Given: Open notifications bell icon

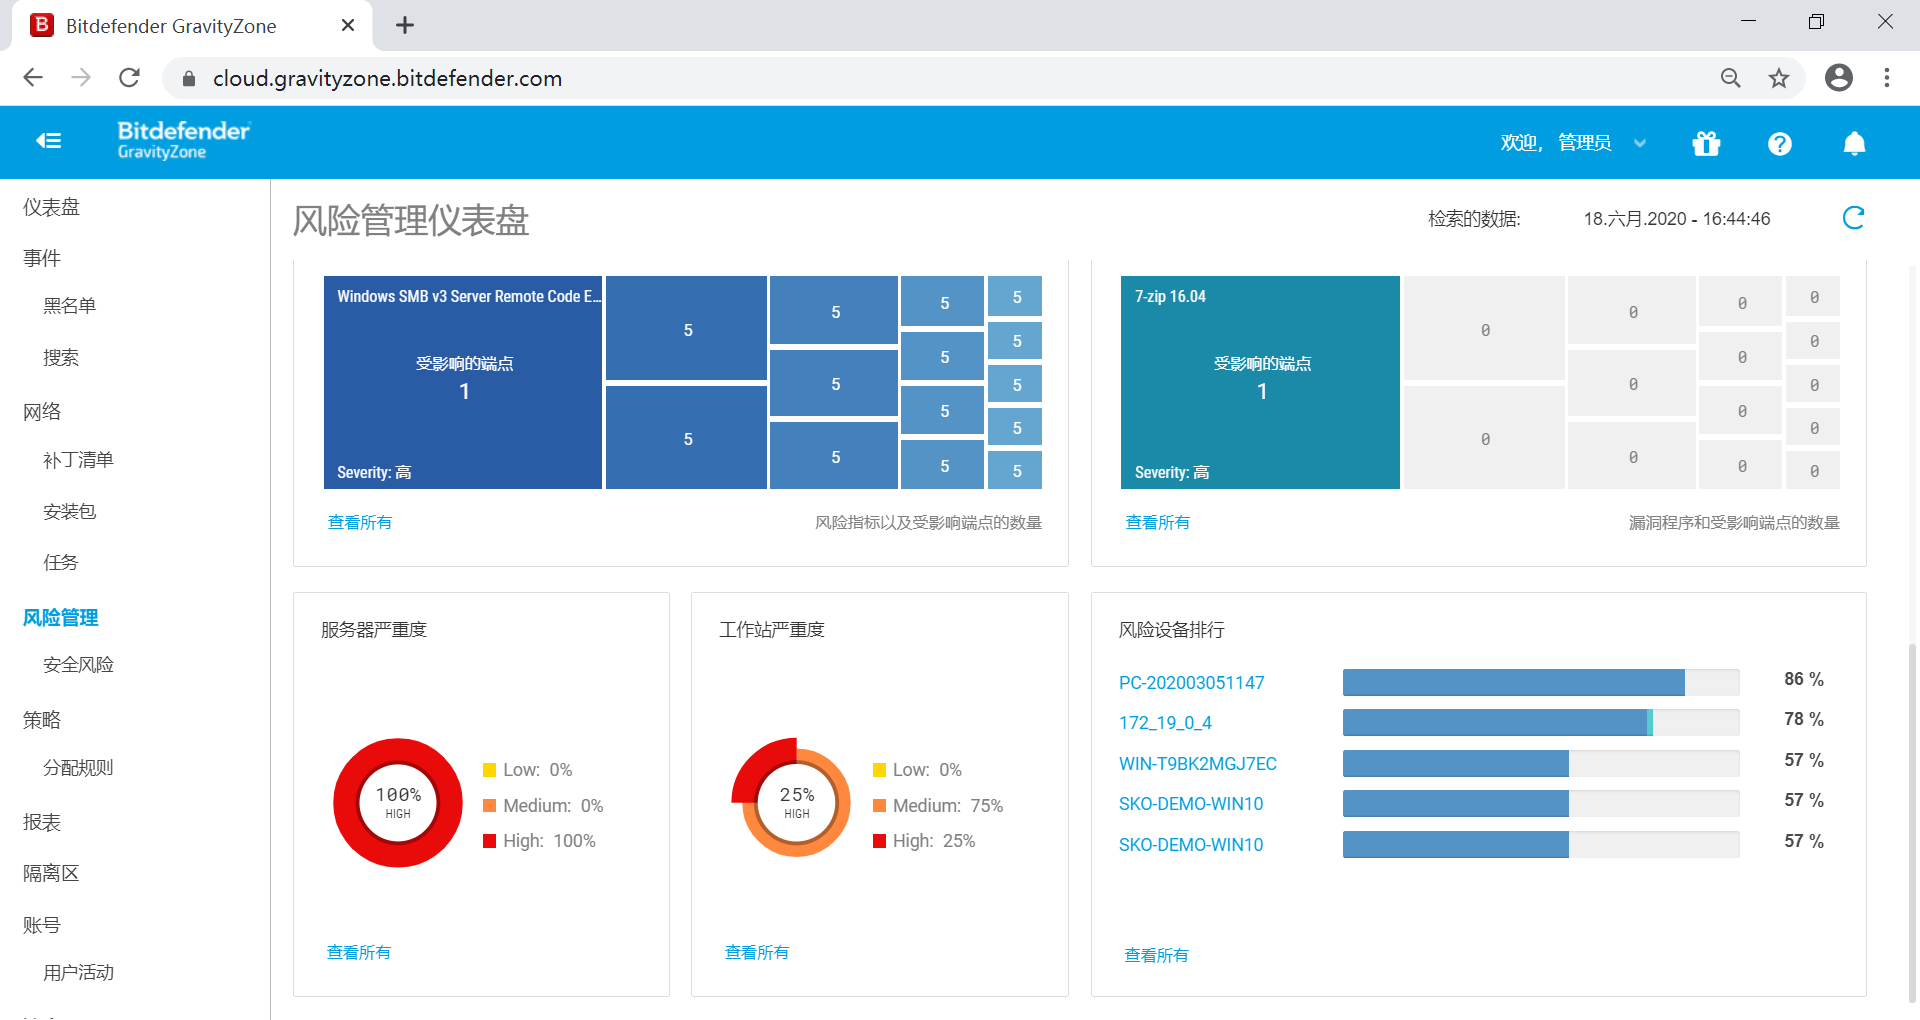Looking at the screenshot, I should tap(1854, 144).
